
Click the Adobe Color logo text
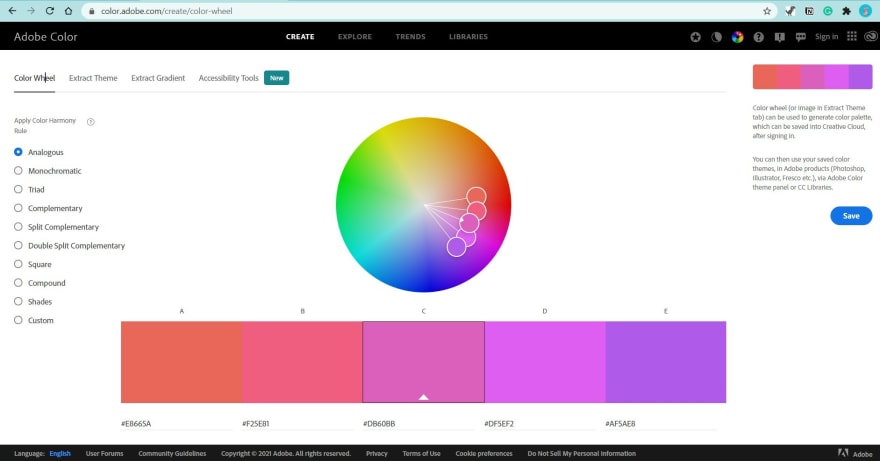click(x=45, y=37)
